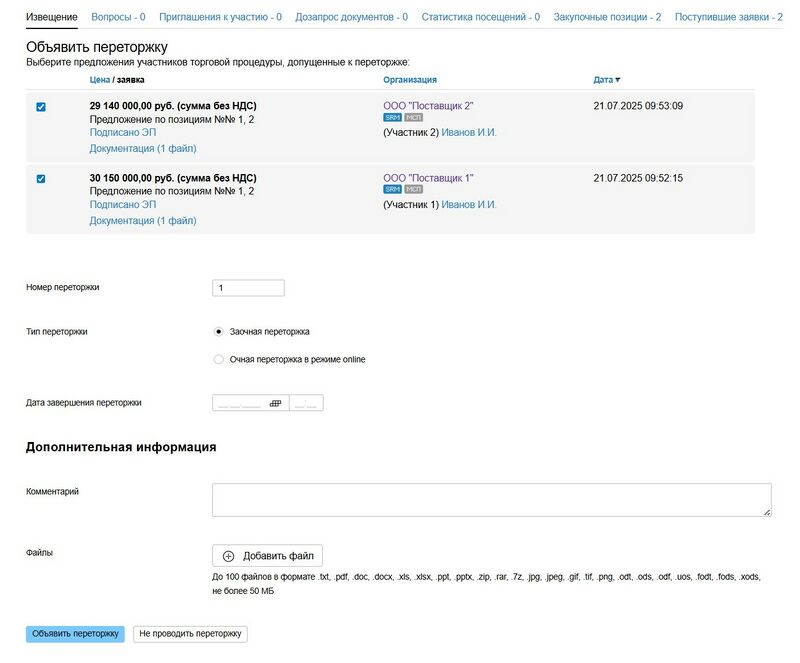
Task: Uncheck the 30 150 000,00 руб. offer checkbox
Action: click(41, 179)
